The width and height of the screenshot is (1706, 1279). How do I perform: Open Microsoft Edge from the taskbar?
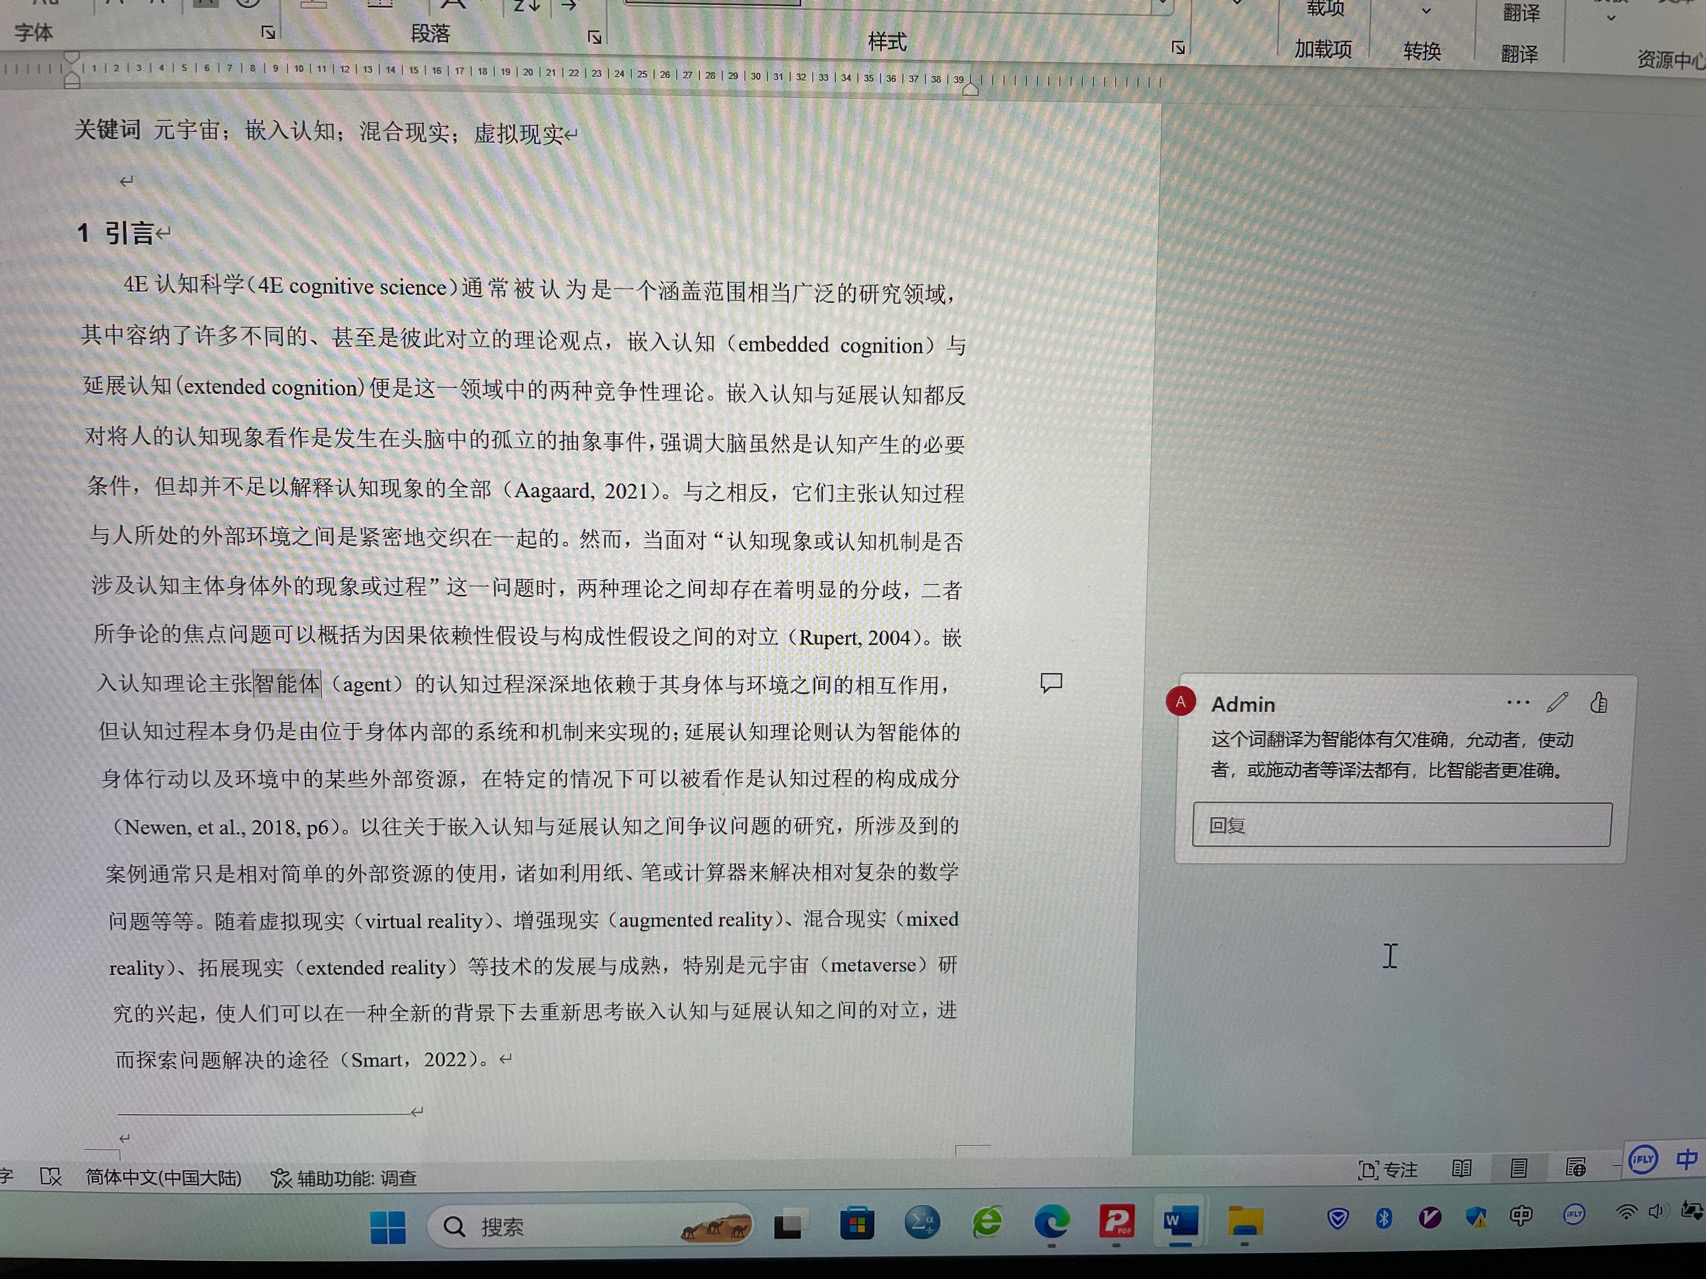pyautogui.click(x=1051, y=1221)
